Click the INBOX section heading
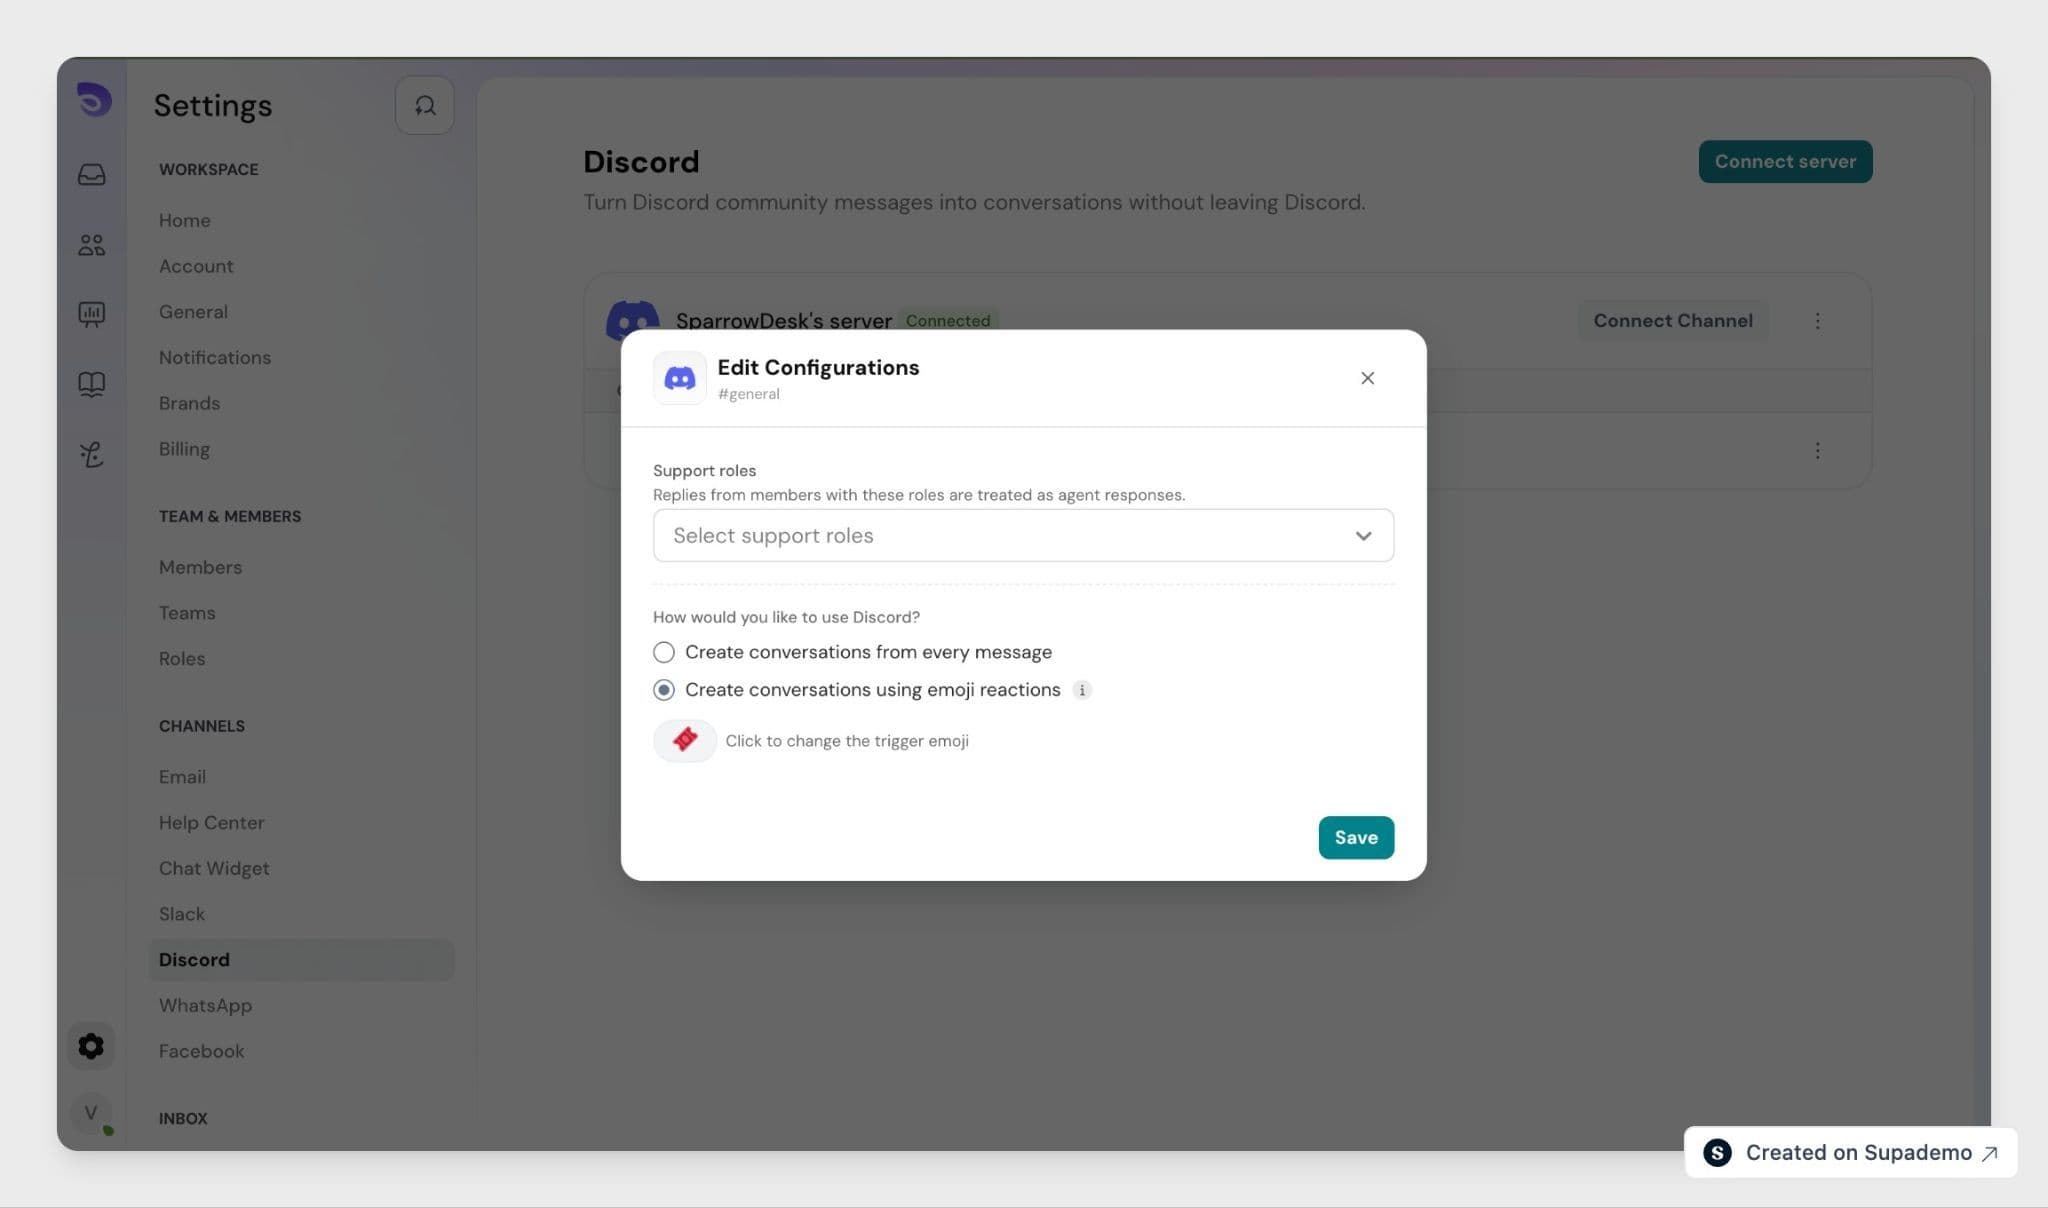Viewport: 2048px width, 1208px height. point(183,1119)
